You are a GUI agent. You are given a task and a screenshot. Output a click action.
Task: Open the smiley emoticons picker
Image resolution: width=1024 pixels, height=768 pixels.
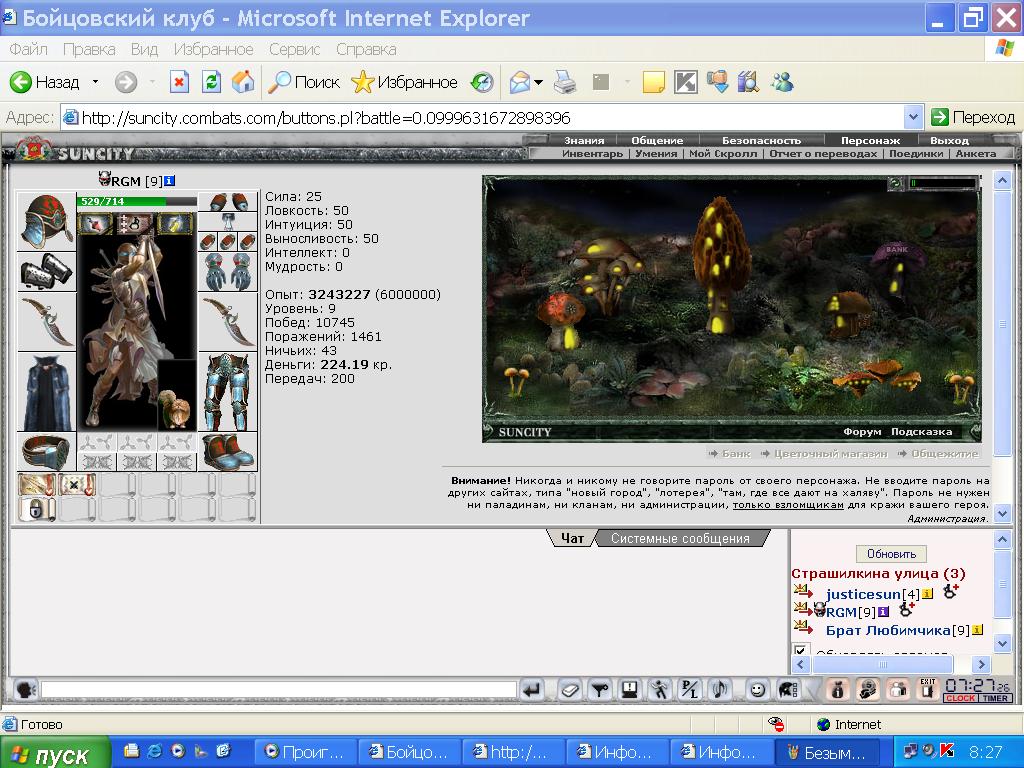[757, 690]
